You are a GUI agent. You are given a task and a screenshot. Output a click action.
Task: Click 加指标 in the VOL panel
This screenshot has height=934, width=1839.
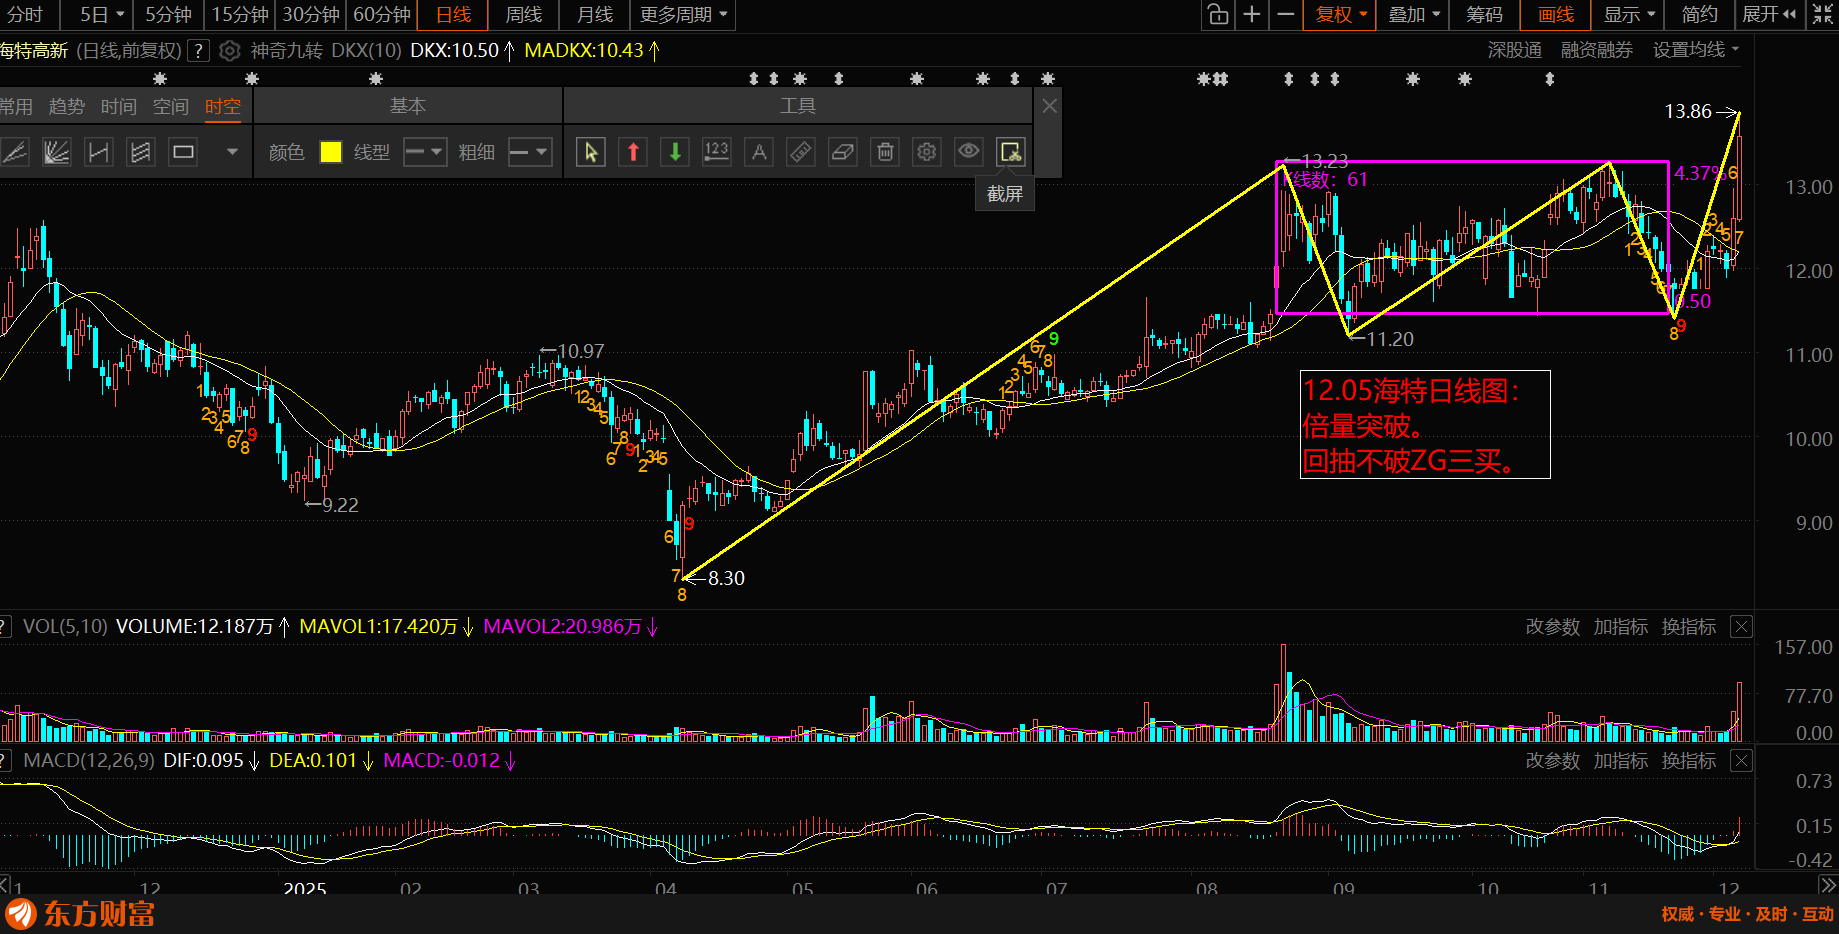[1621, 627]
